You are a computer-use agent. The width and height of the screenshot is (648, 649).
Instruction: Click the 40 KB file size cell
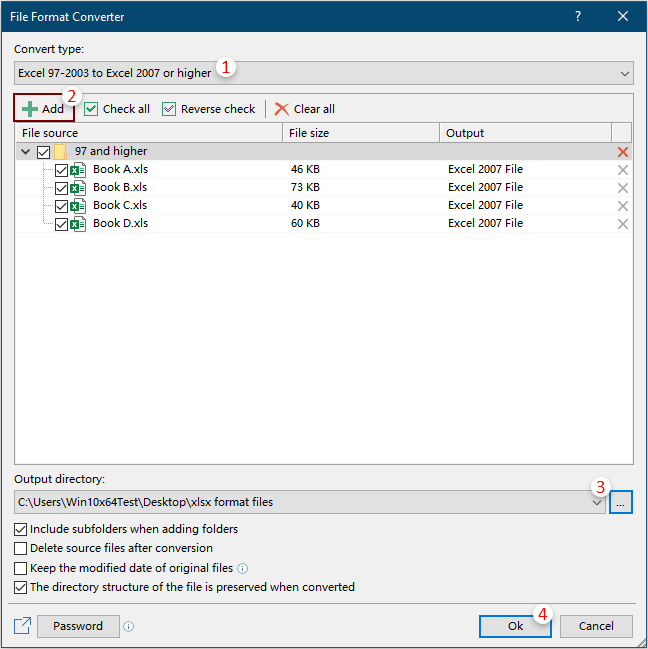pos(305,205)
